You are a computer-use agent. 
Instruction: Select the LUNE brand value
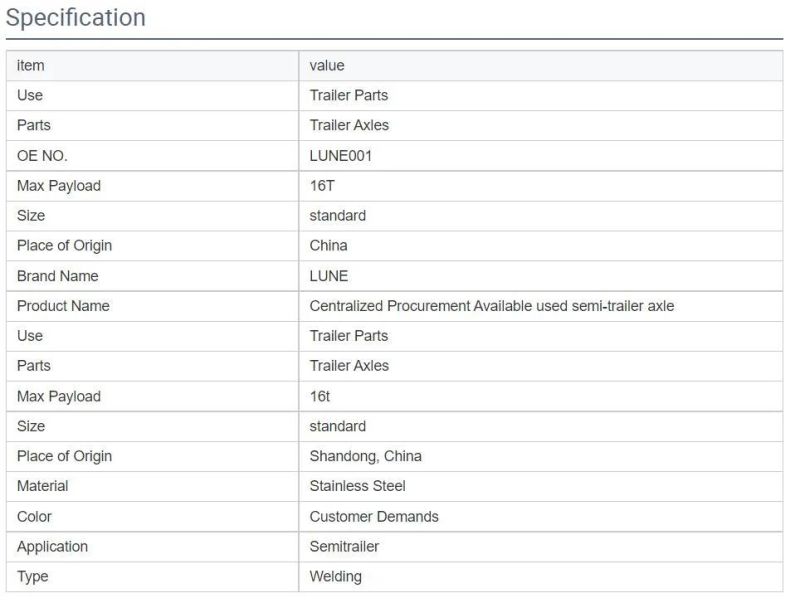click(329, 276)
